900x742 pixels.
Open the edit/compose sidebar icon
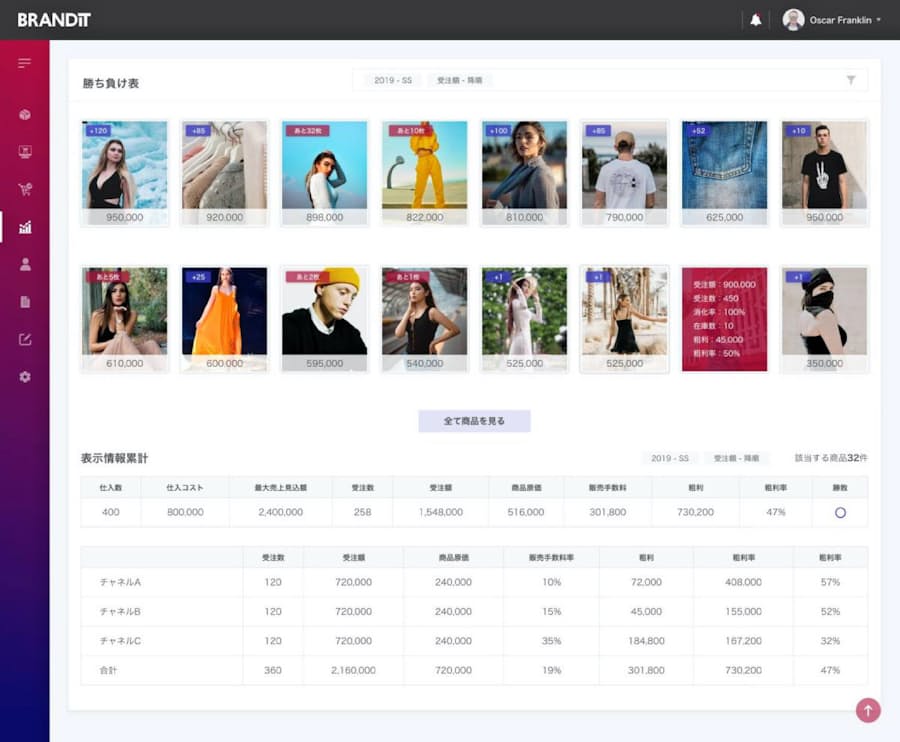(x=25, y=339)
